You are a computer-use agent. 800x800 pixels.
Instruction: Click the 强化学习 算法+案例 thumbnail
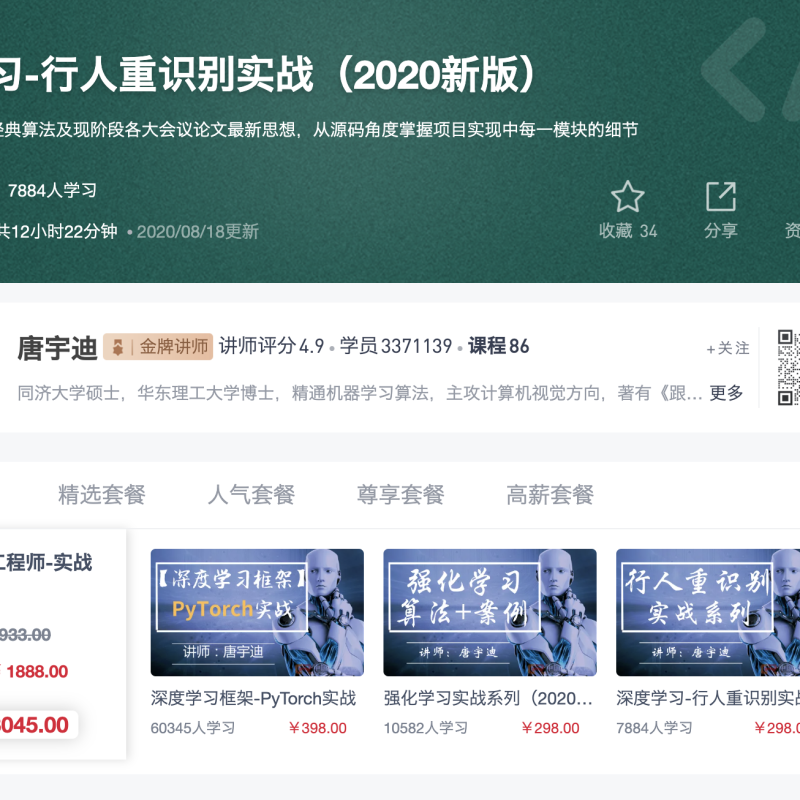click(x=491, y=612)
